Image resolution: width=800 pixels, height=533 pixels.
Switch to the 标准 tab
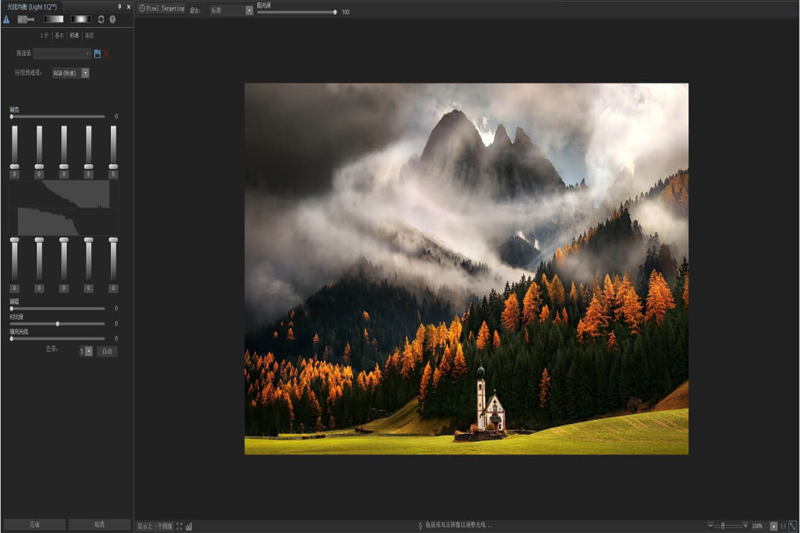click(x=74, y=35)
